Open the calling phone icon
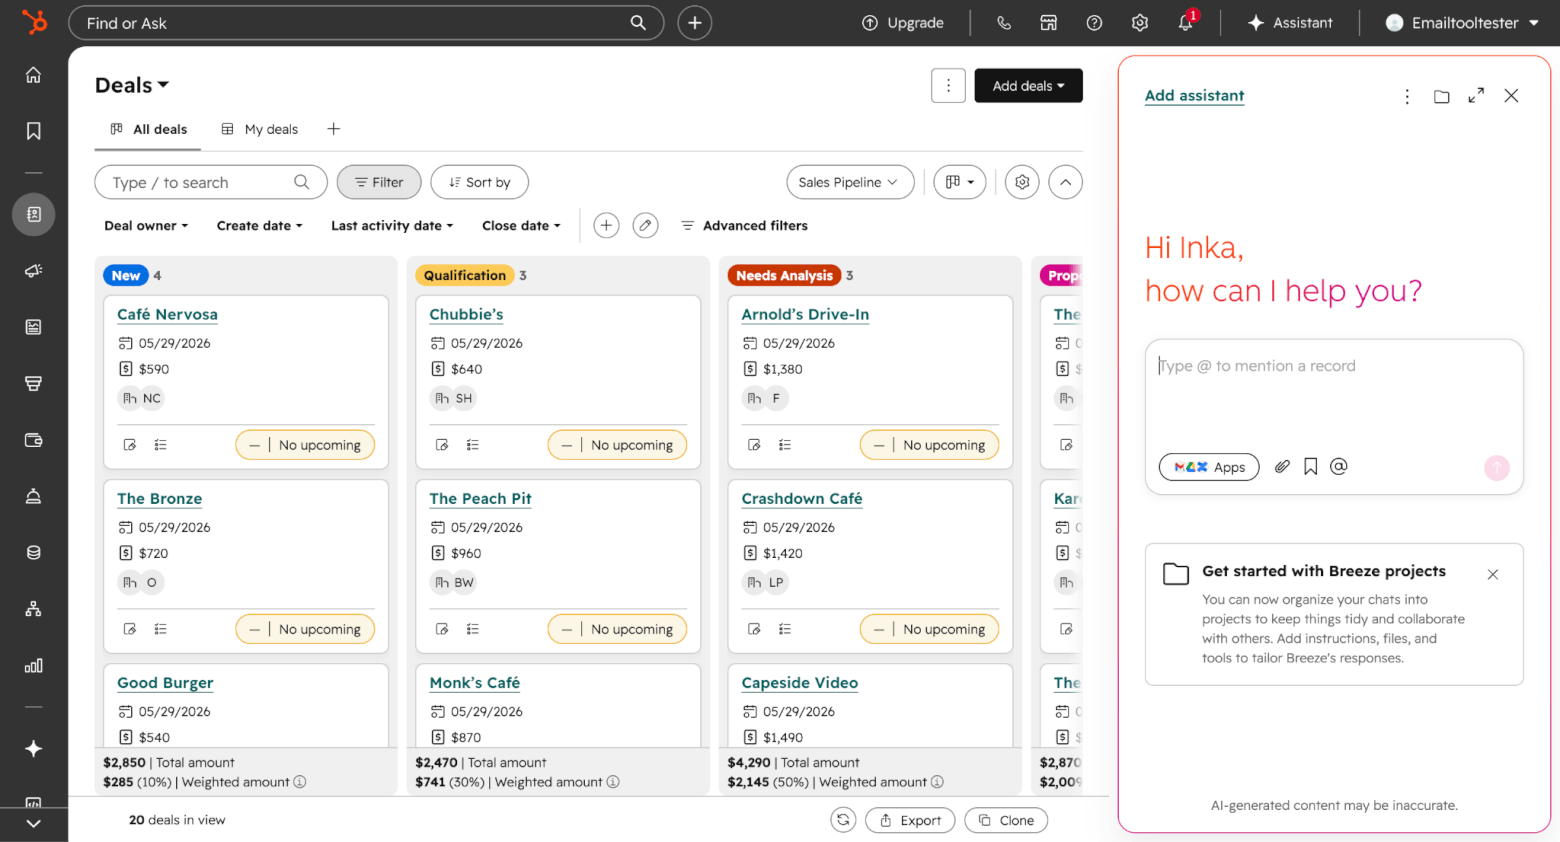 pos(1004,23)
